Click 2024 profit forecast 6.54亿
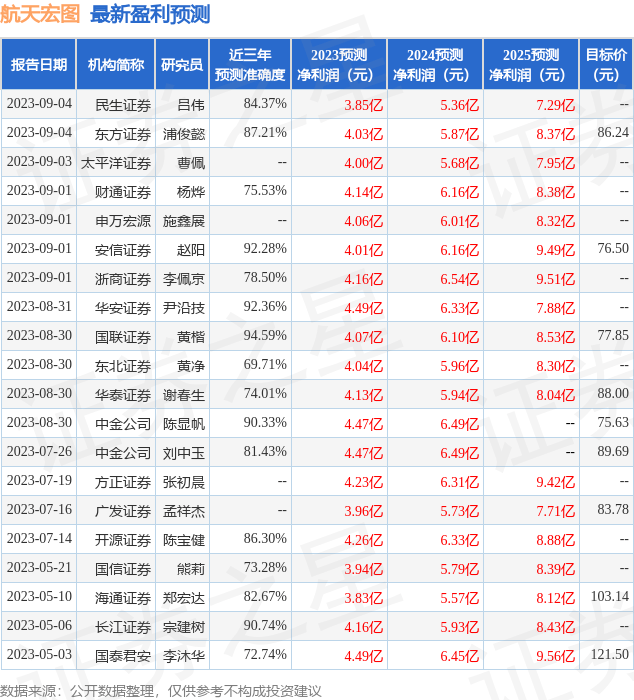 (x=459, y=279)
